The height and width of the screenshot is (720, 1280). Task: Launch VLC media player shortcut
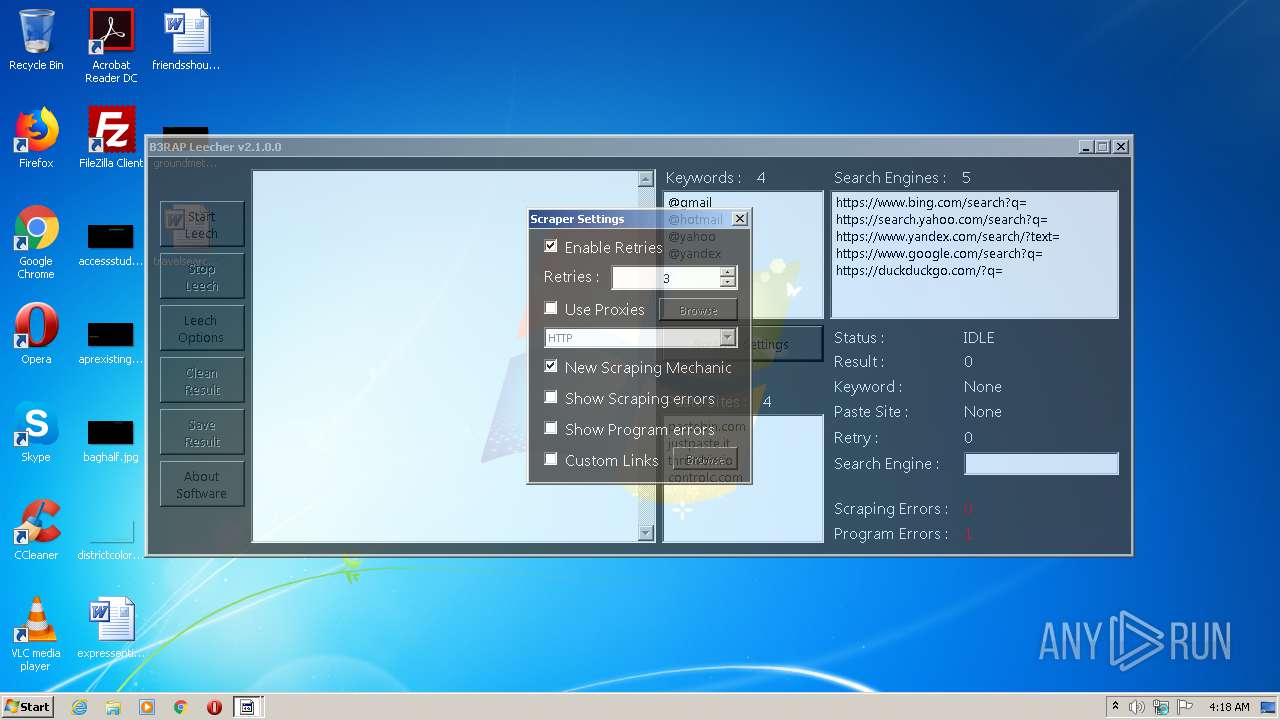36,634
